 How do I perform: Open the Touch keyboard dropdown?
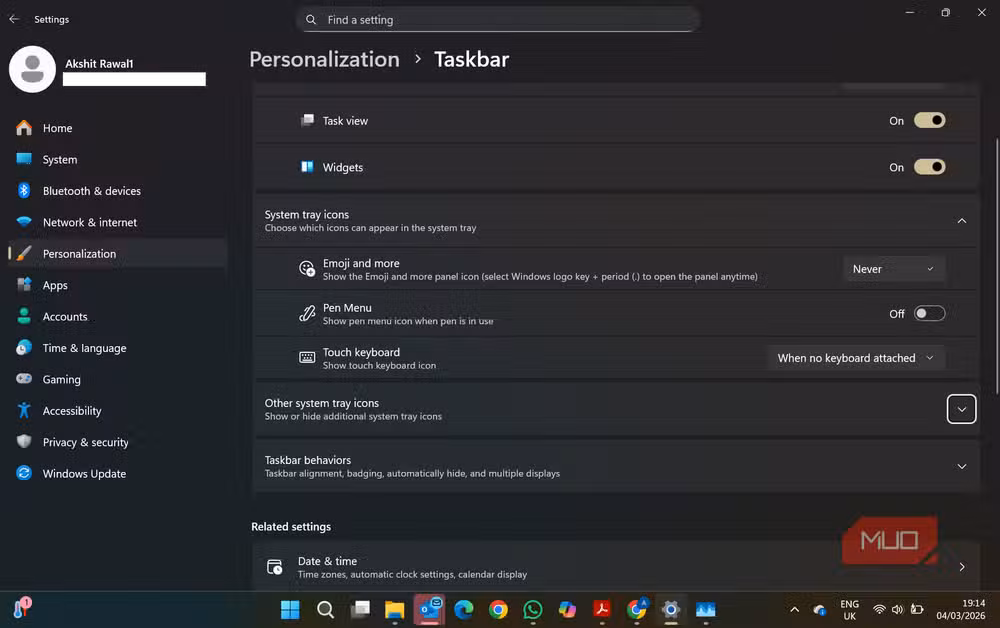(856, 358)
